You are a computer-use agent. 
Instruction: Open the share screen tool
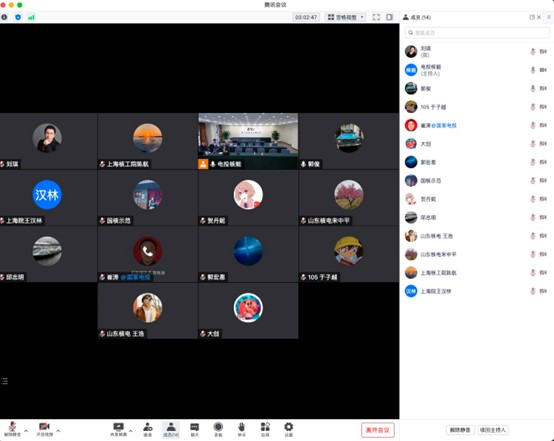click(118, 429)
